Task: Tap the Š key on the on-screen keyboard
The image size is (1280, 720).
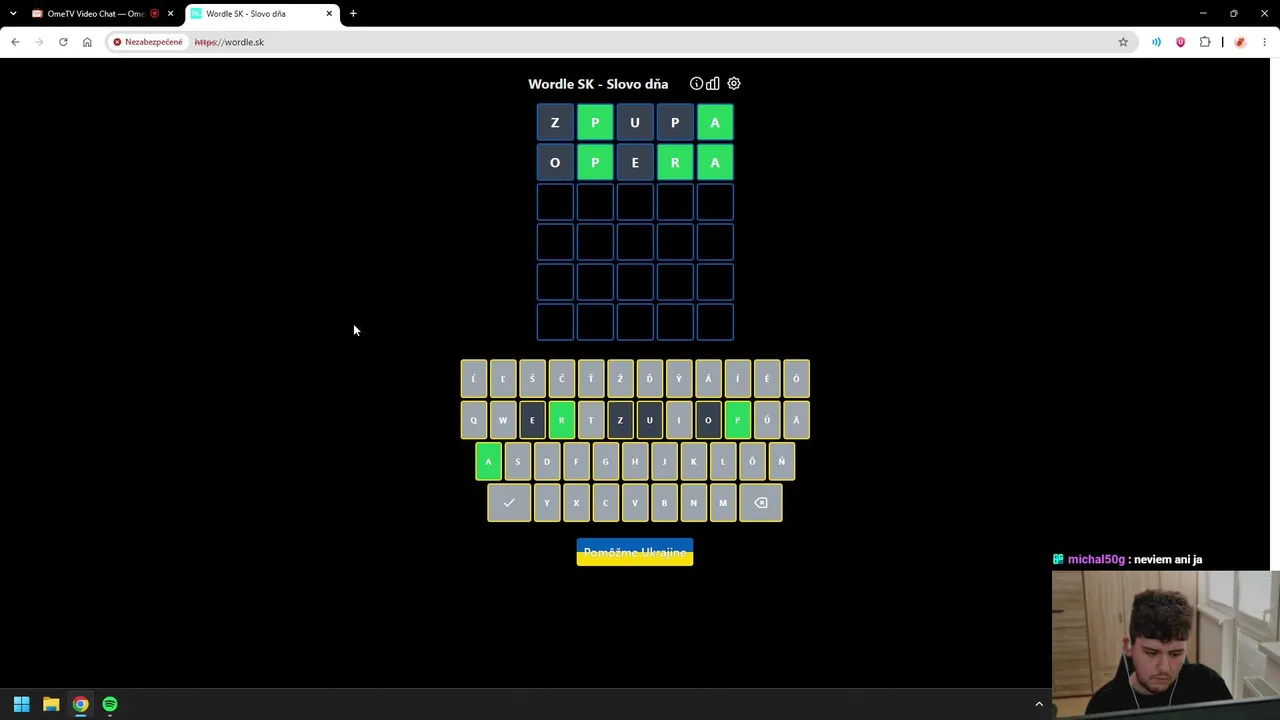Action: (532, 379)
